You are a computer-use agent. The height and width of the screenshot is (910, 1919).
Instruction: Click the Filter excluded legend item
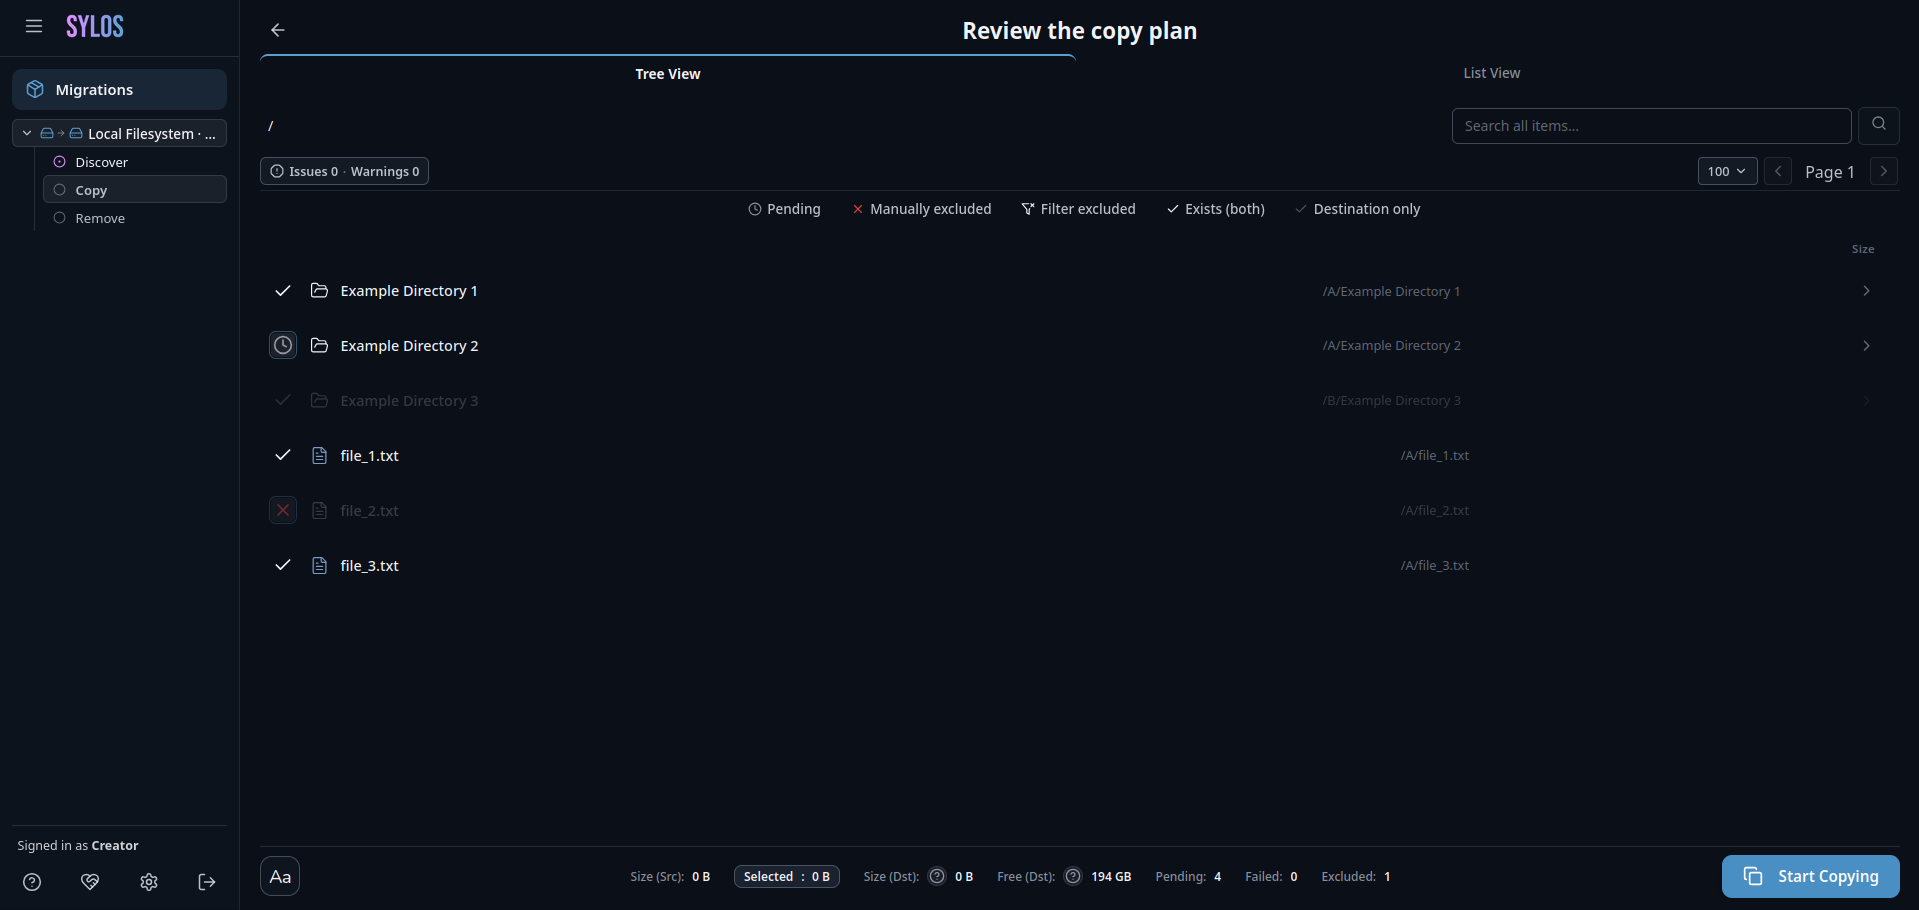tap(1078, 209)
